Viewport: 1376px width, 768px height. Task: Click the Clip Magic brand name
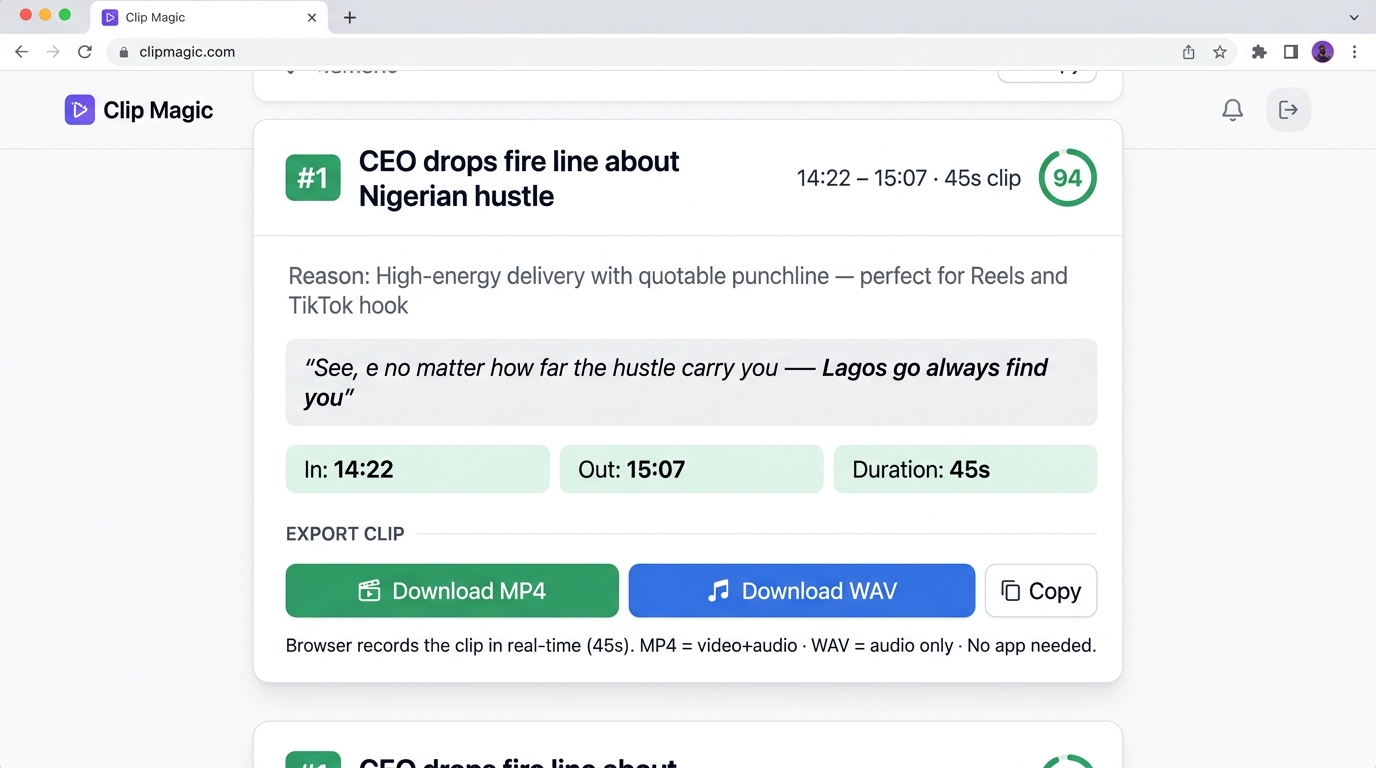click(158, 110)
